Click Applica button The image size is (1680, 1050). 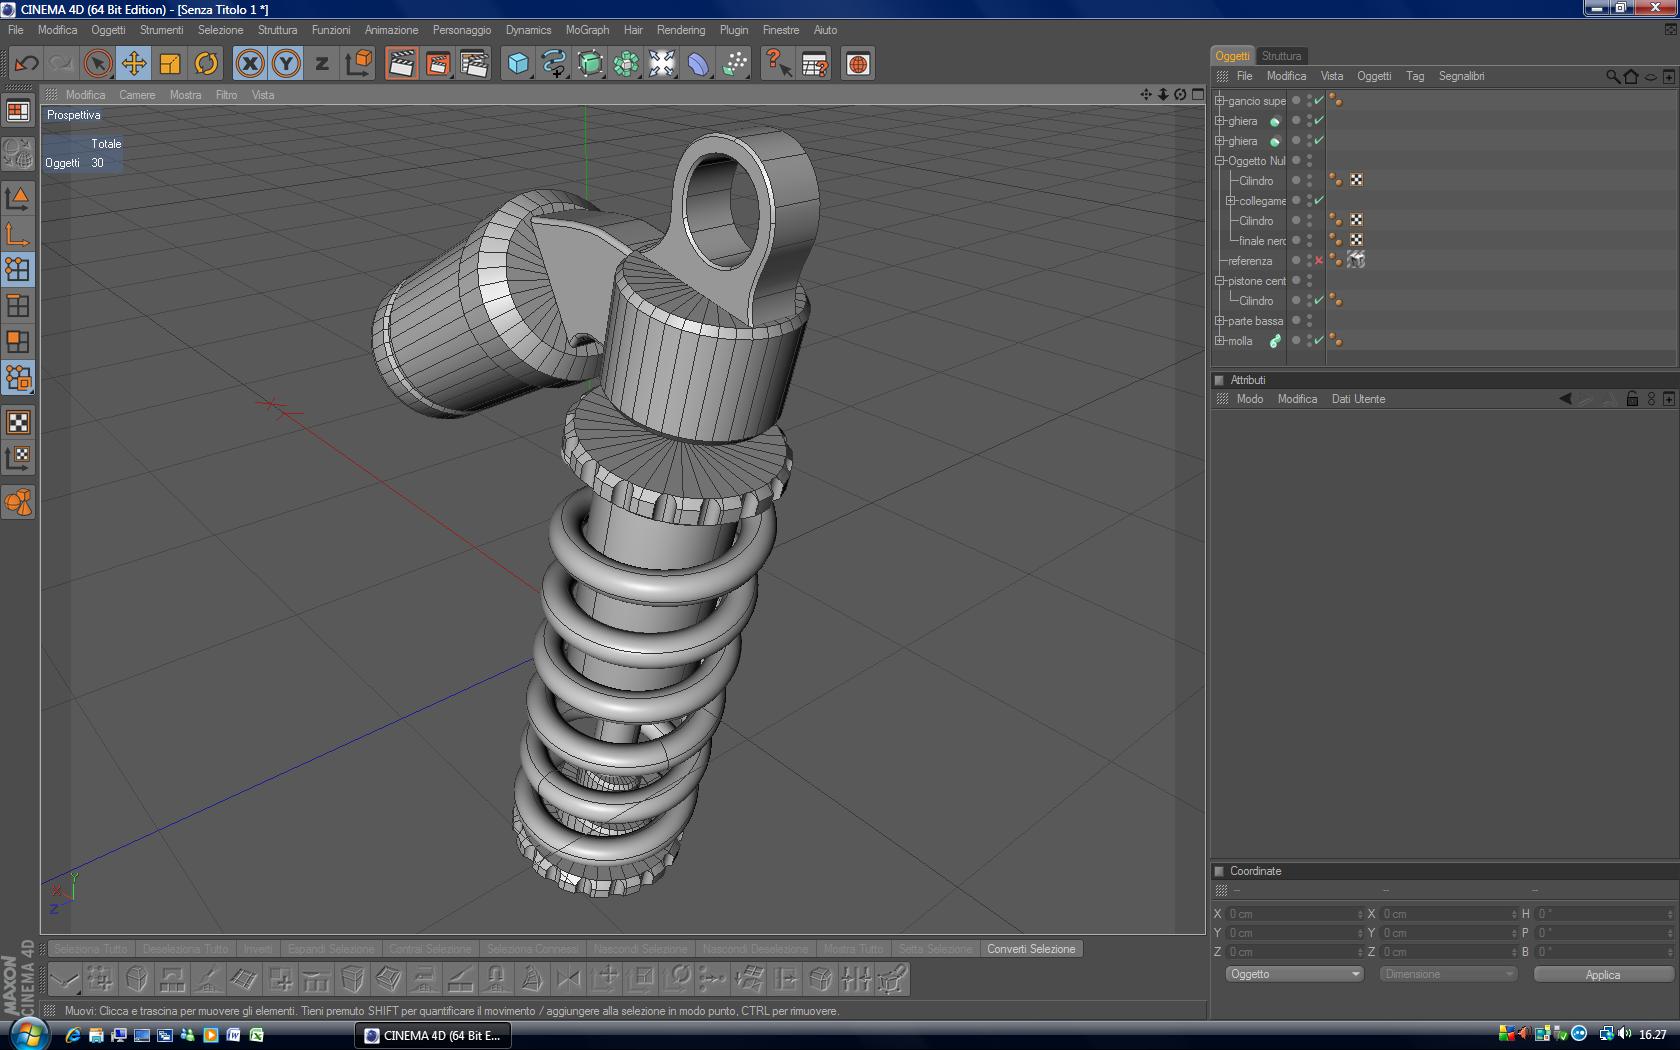[1603, 975]
